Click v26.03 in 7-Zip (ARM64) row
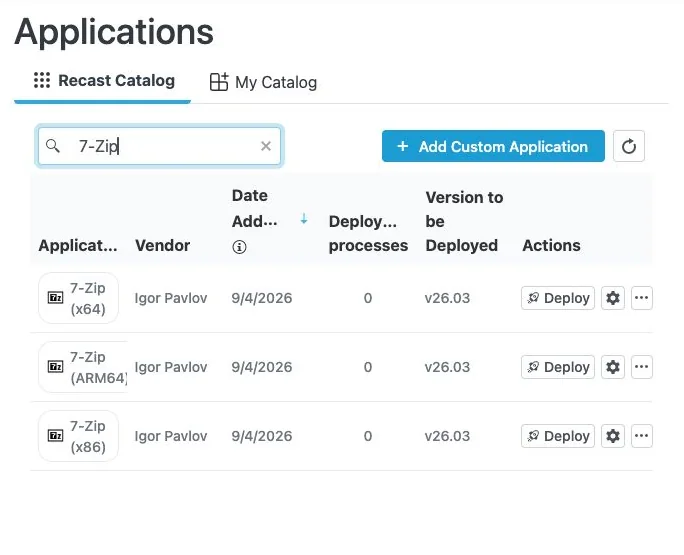This screenshot has height=555, width=684. tap(447, 367)
